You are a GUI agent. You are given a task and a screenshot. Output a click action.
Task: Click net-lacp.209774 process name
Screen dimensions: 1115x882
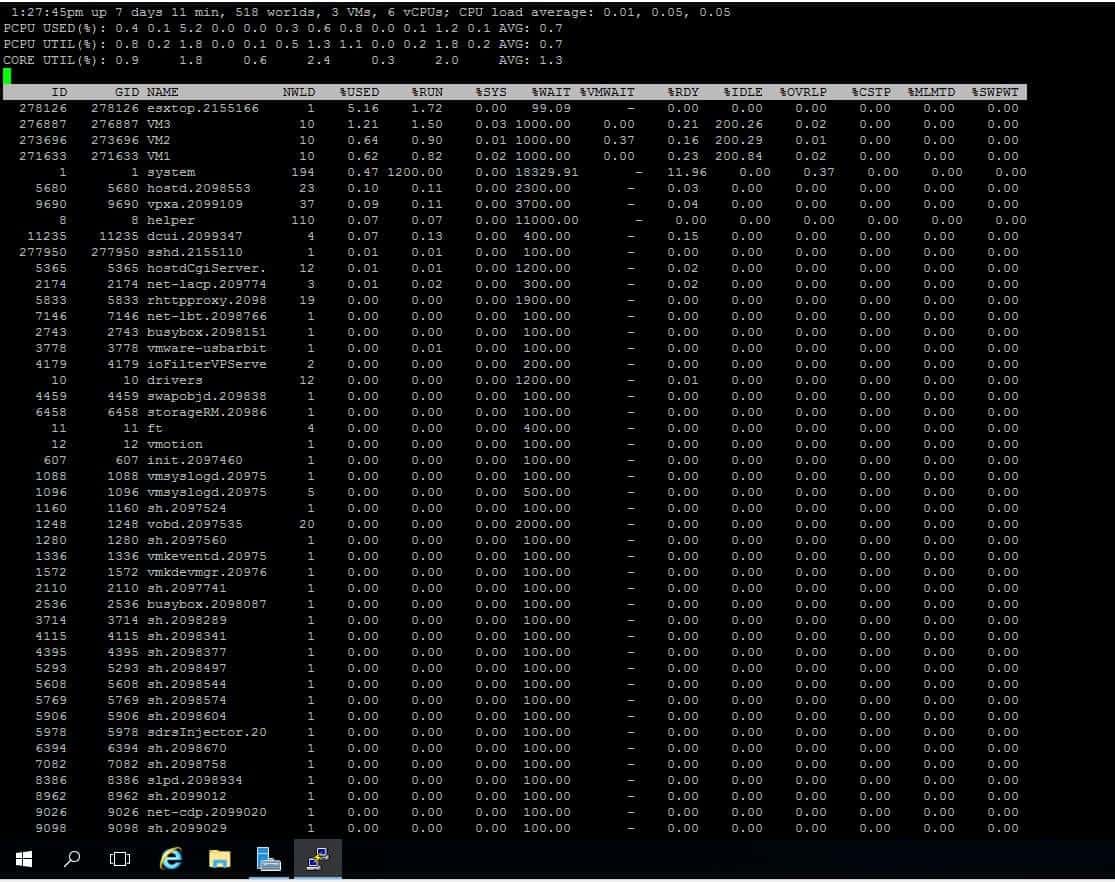206,285
